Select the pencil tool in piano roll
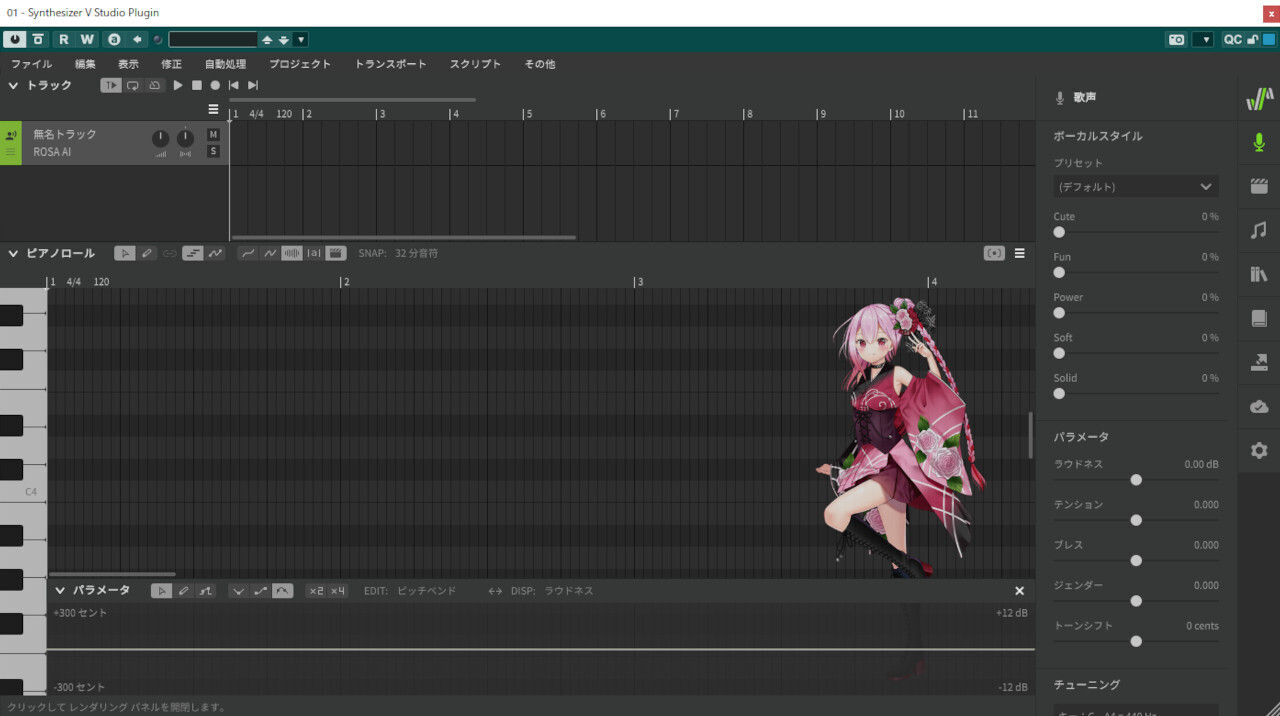 147,253
